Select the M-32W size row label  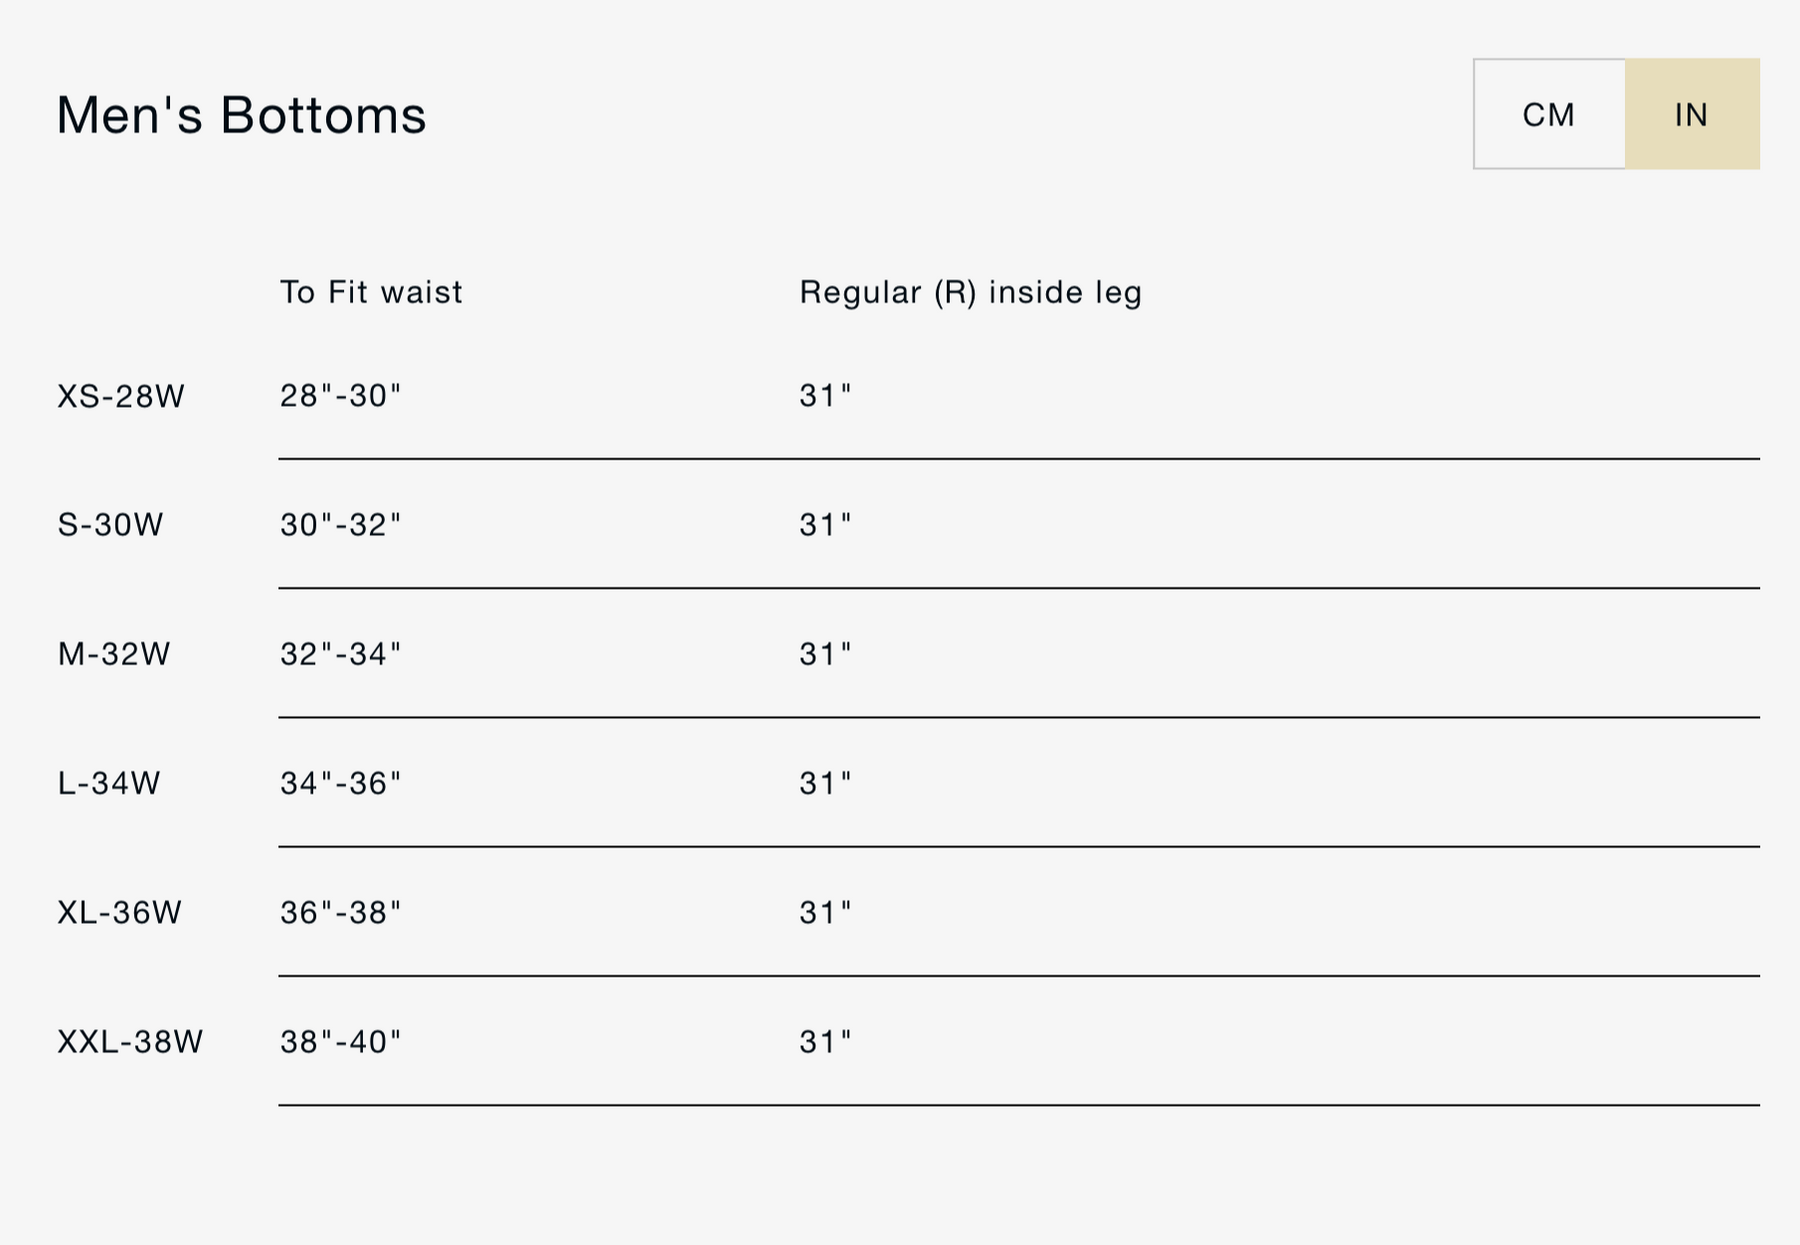[x=114, y=654]
